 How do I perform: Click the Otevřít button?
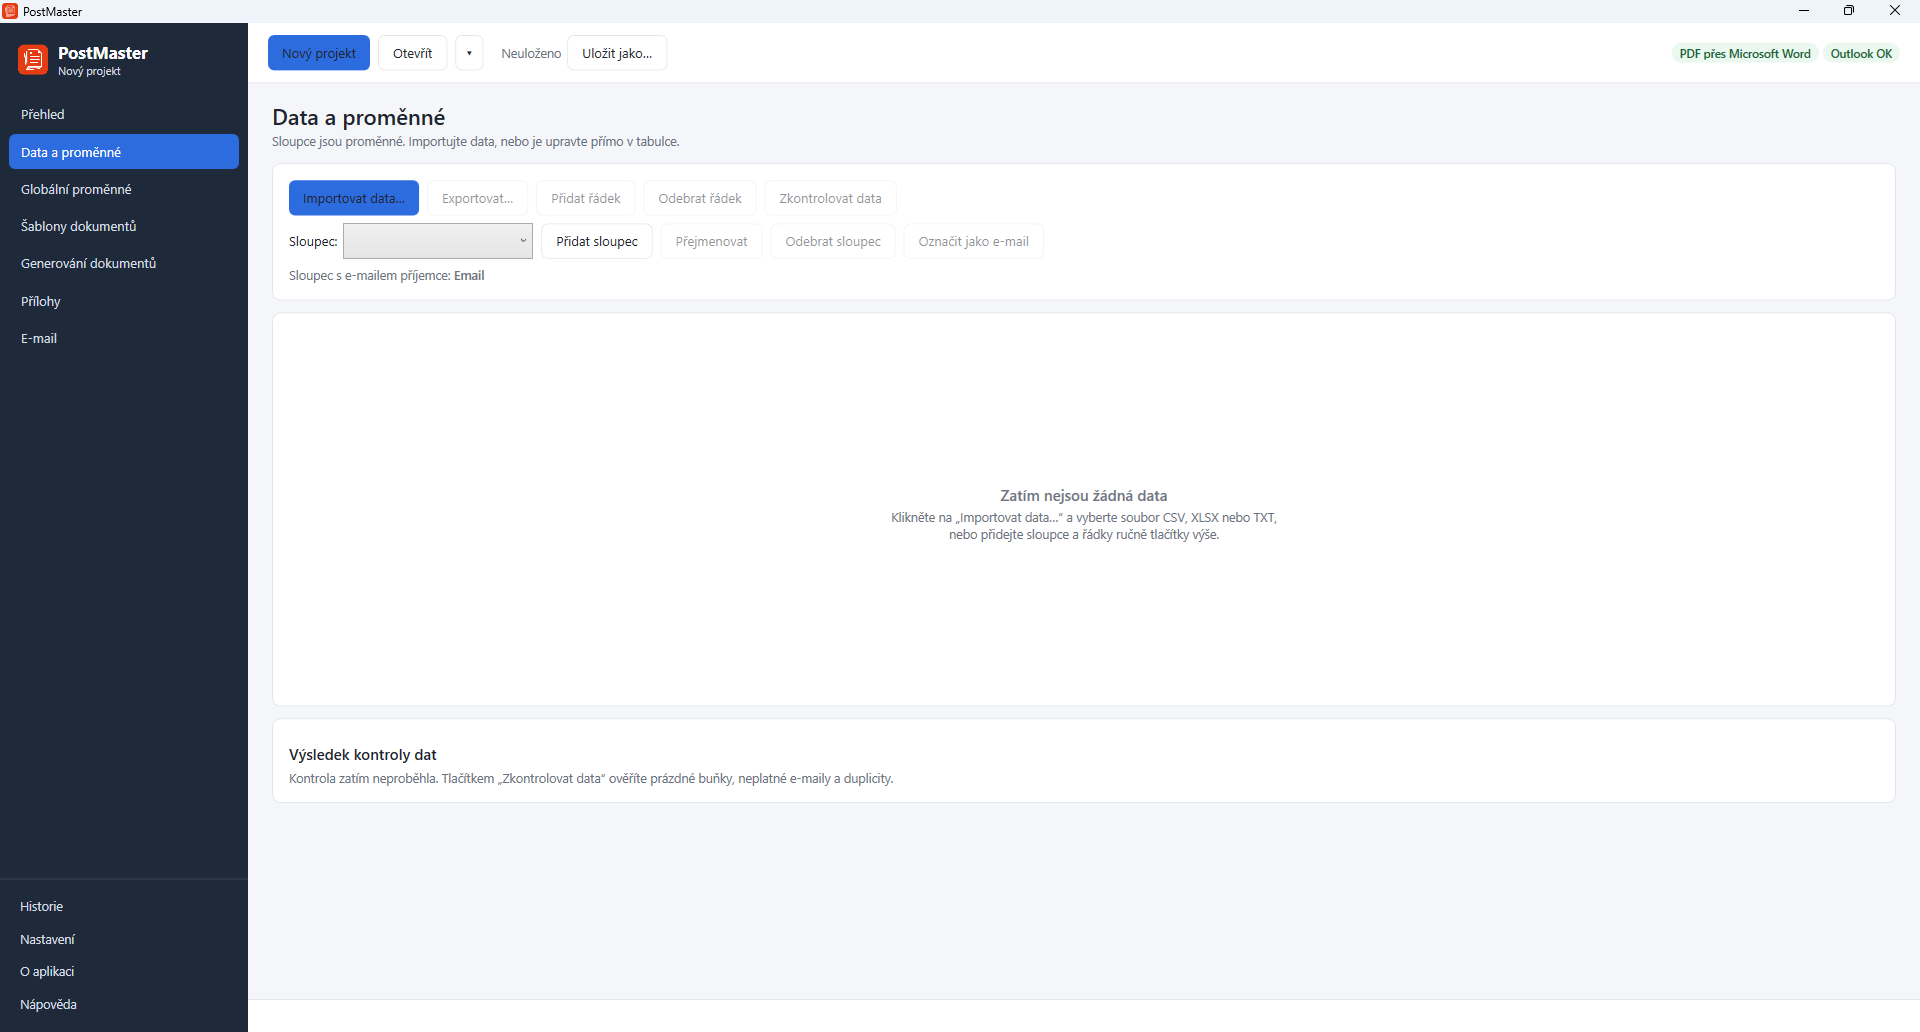pyautogui.click(x=412, y=53)
